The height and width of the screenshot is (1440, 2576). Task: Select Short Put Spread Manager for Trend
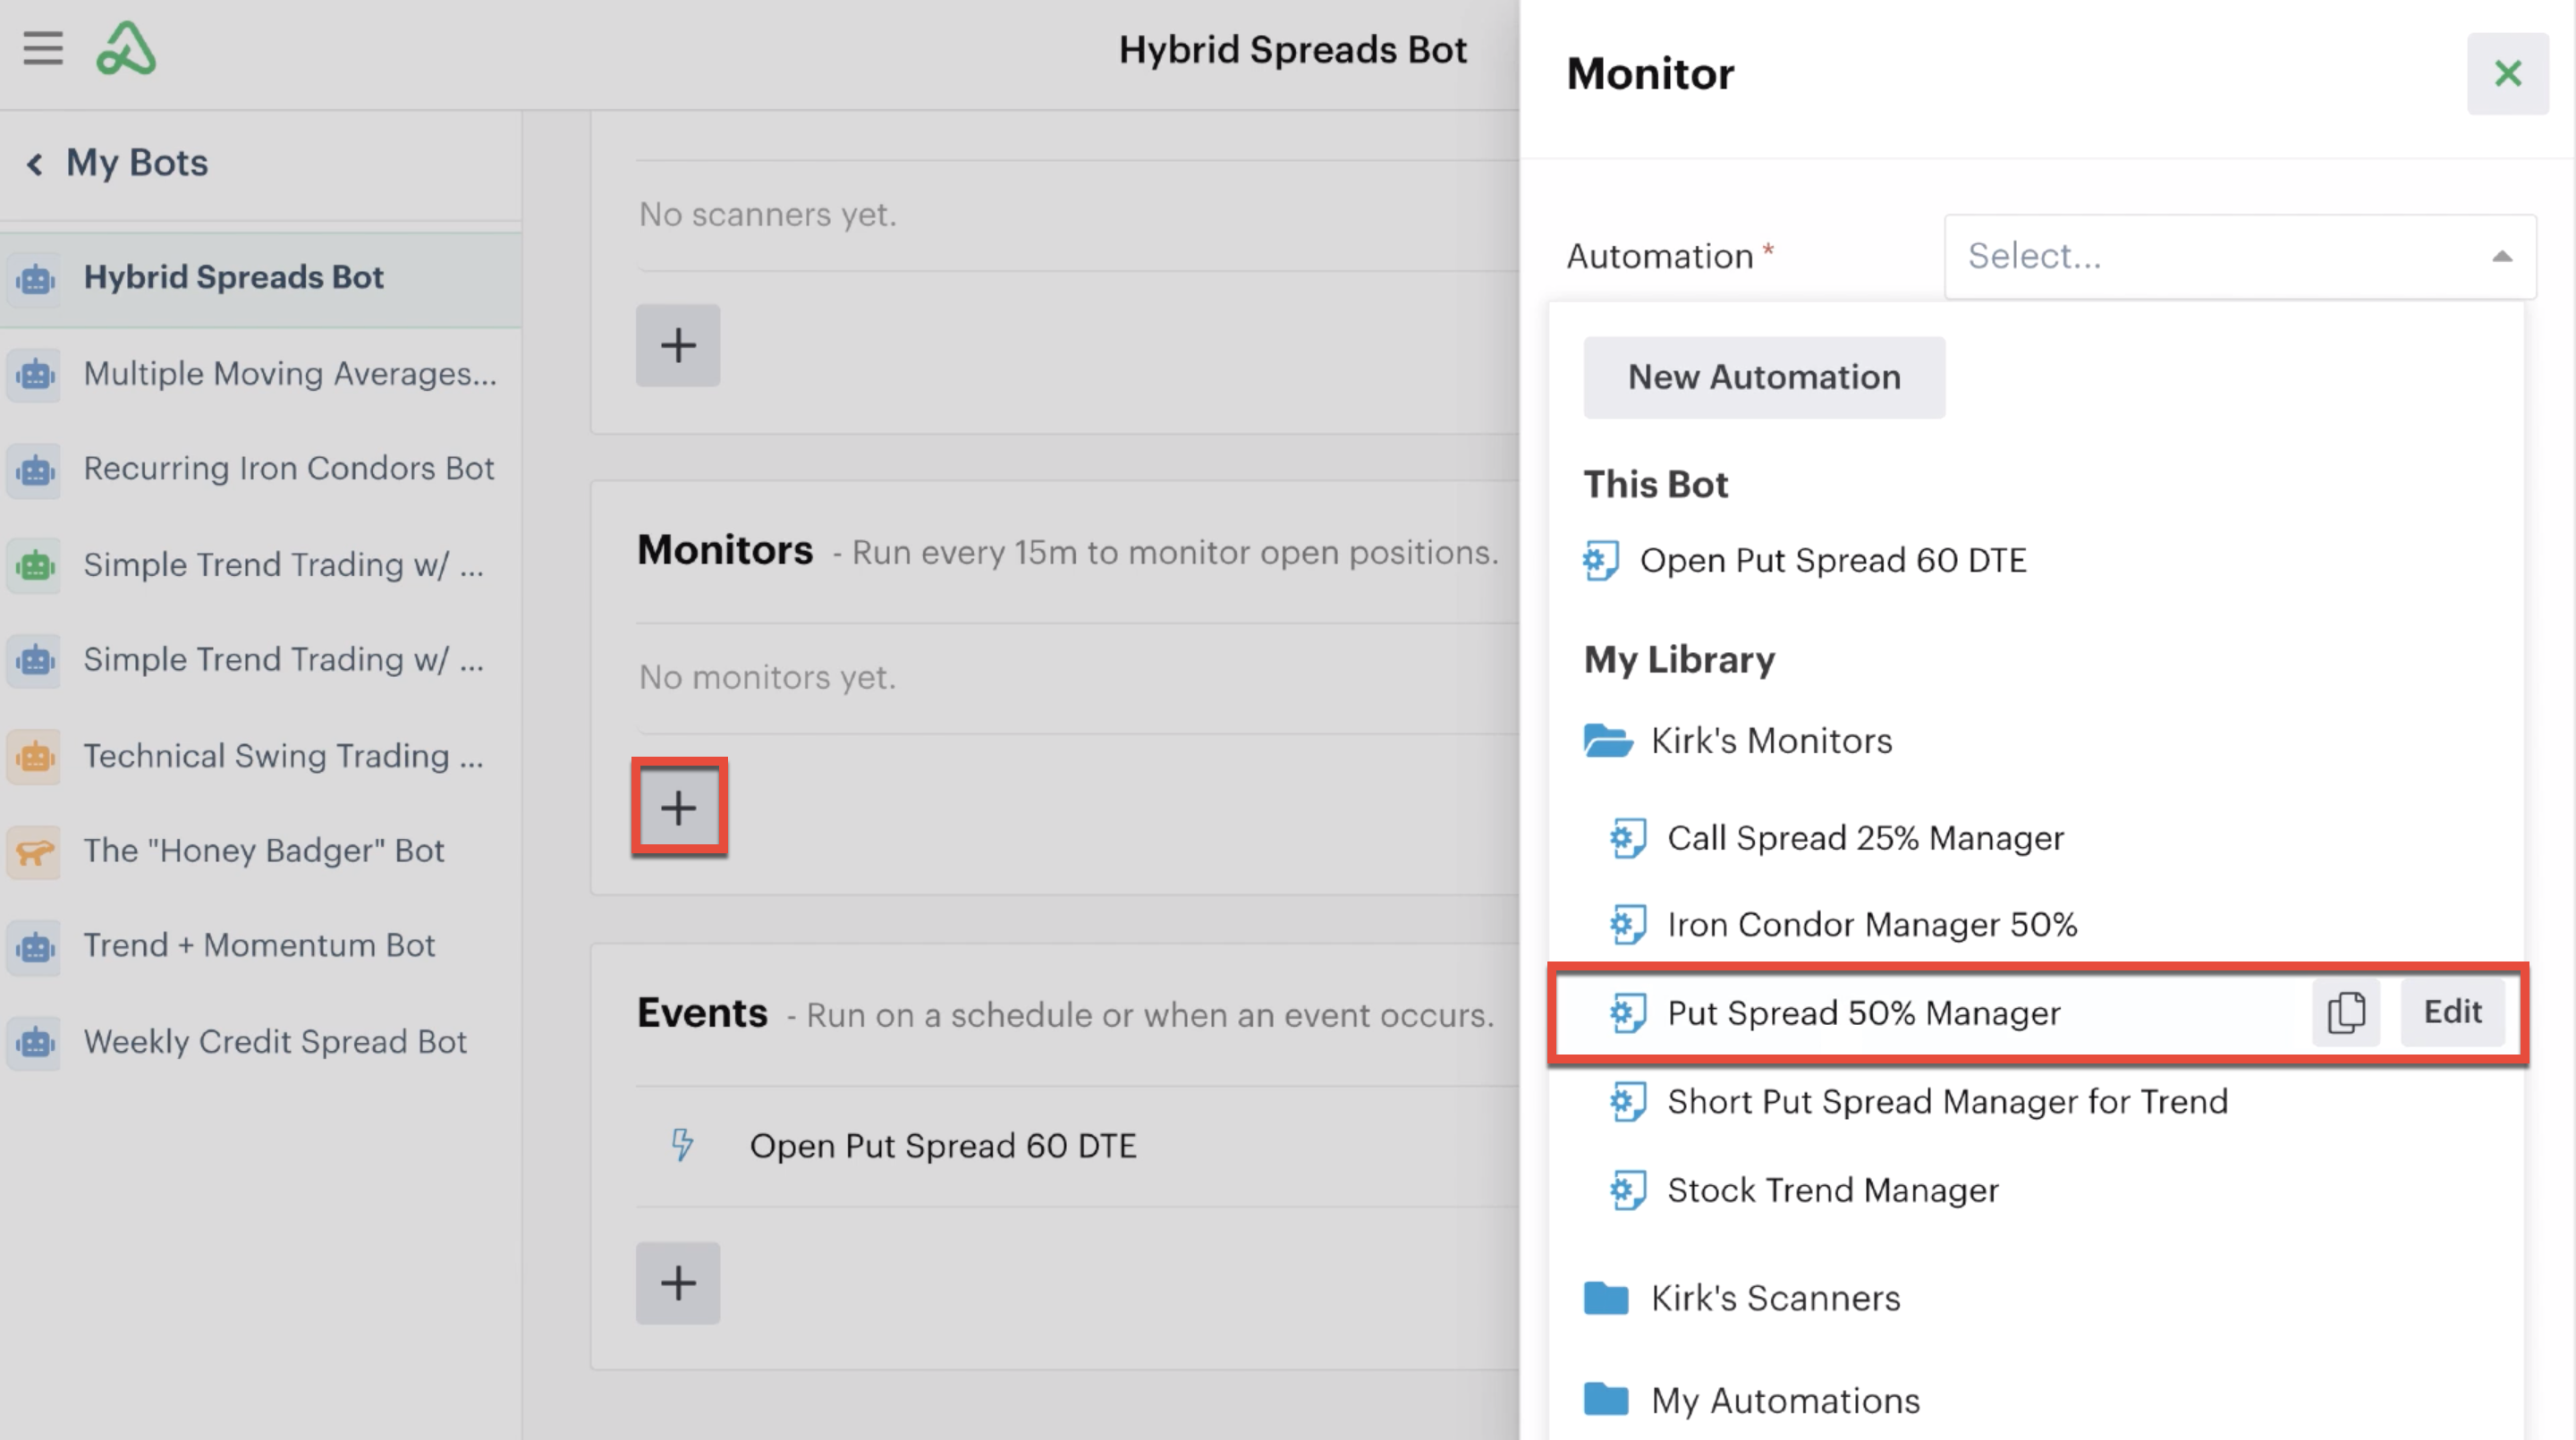point(1947,1102)
